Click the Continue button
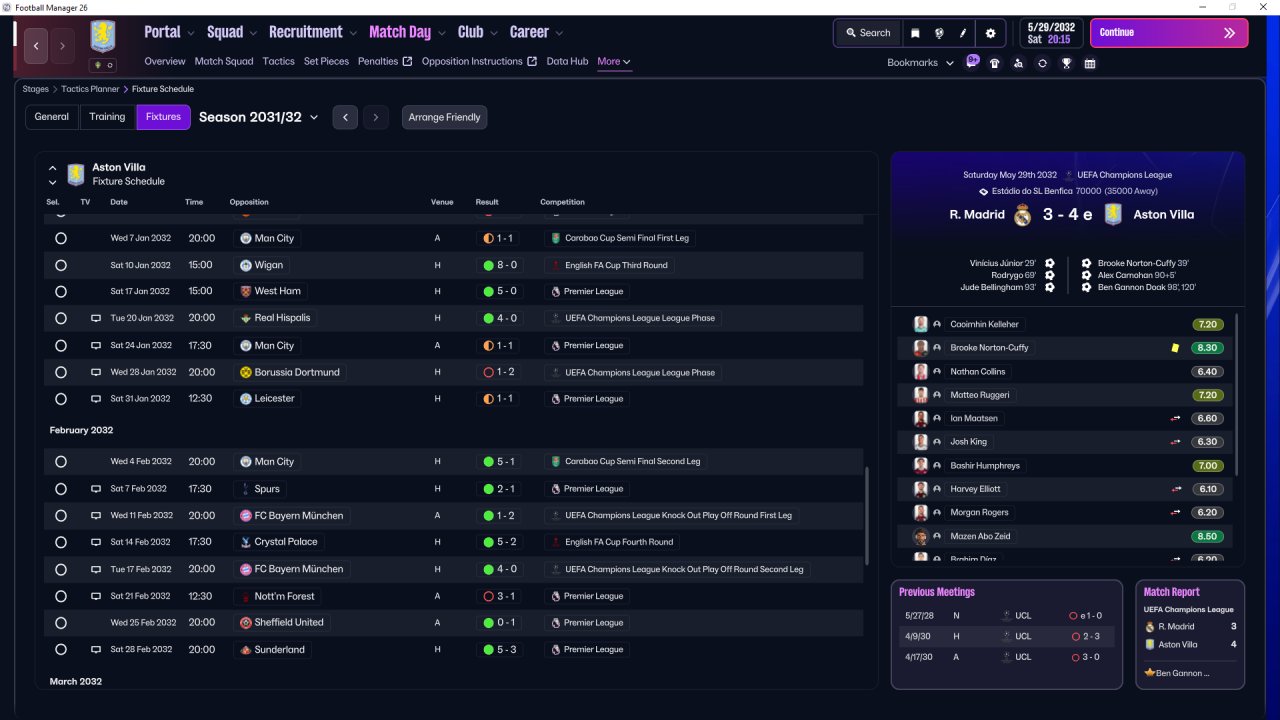Image resolution: width=1280 pixels, height=720 pixels. (1169, 33)
